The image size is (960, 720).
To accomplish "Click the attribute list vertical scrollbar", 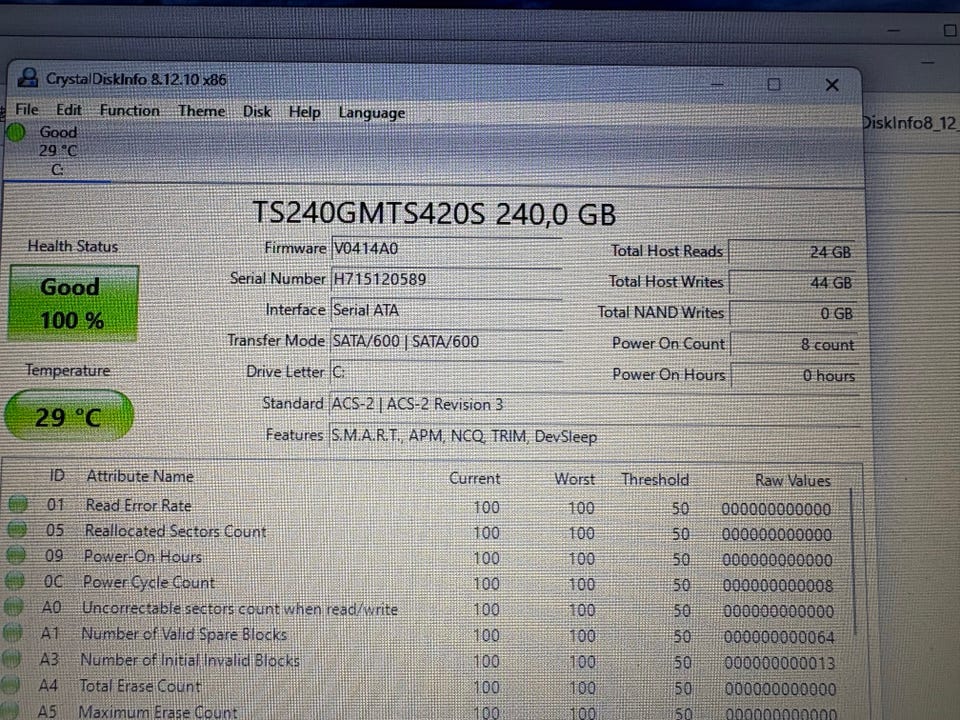I will coord(853,563).
